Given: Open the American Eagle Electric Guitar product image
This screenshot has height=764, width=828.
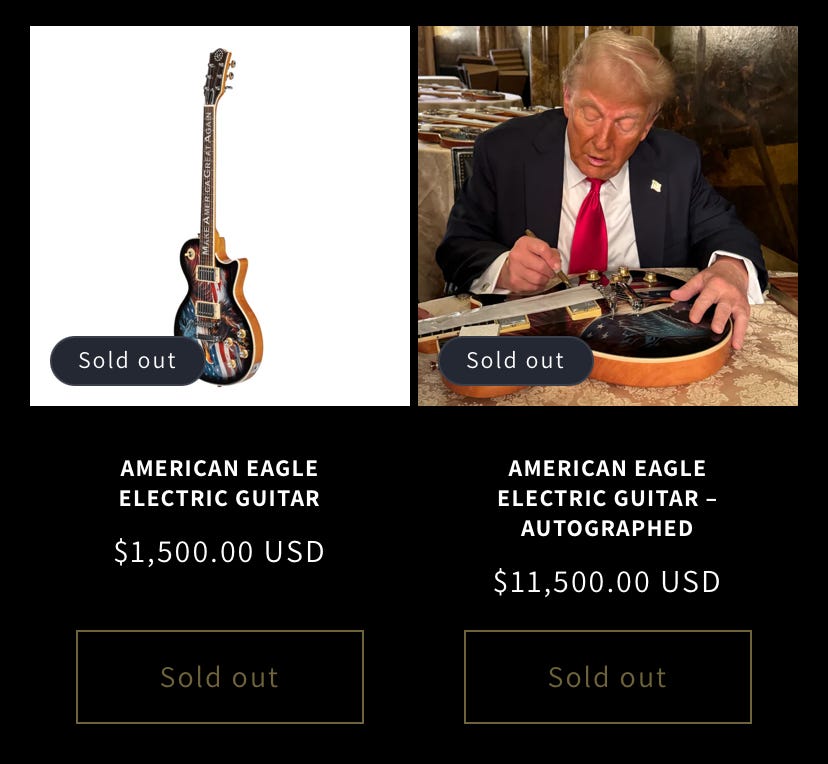Looking at the screenshot, I should pyautogui.click(x=220, y=215).
